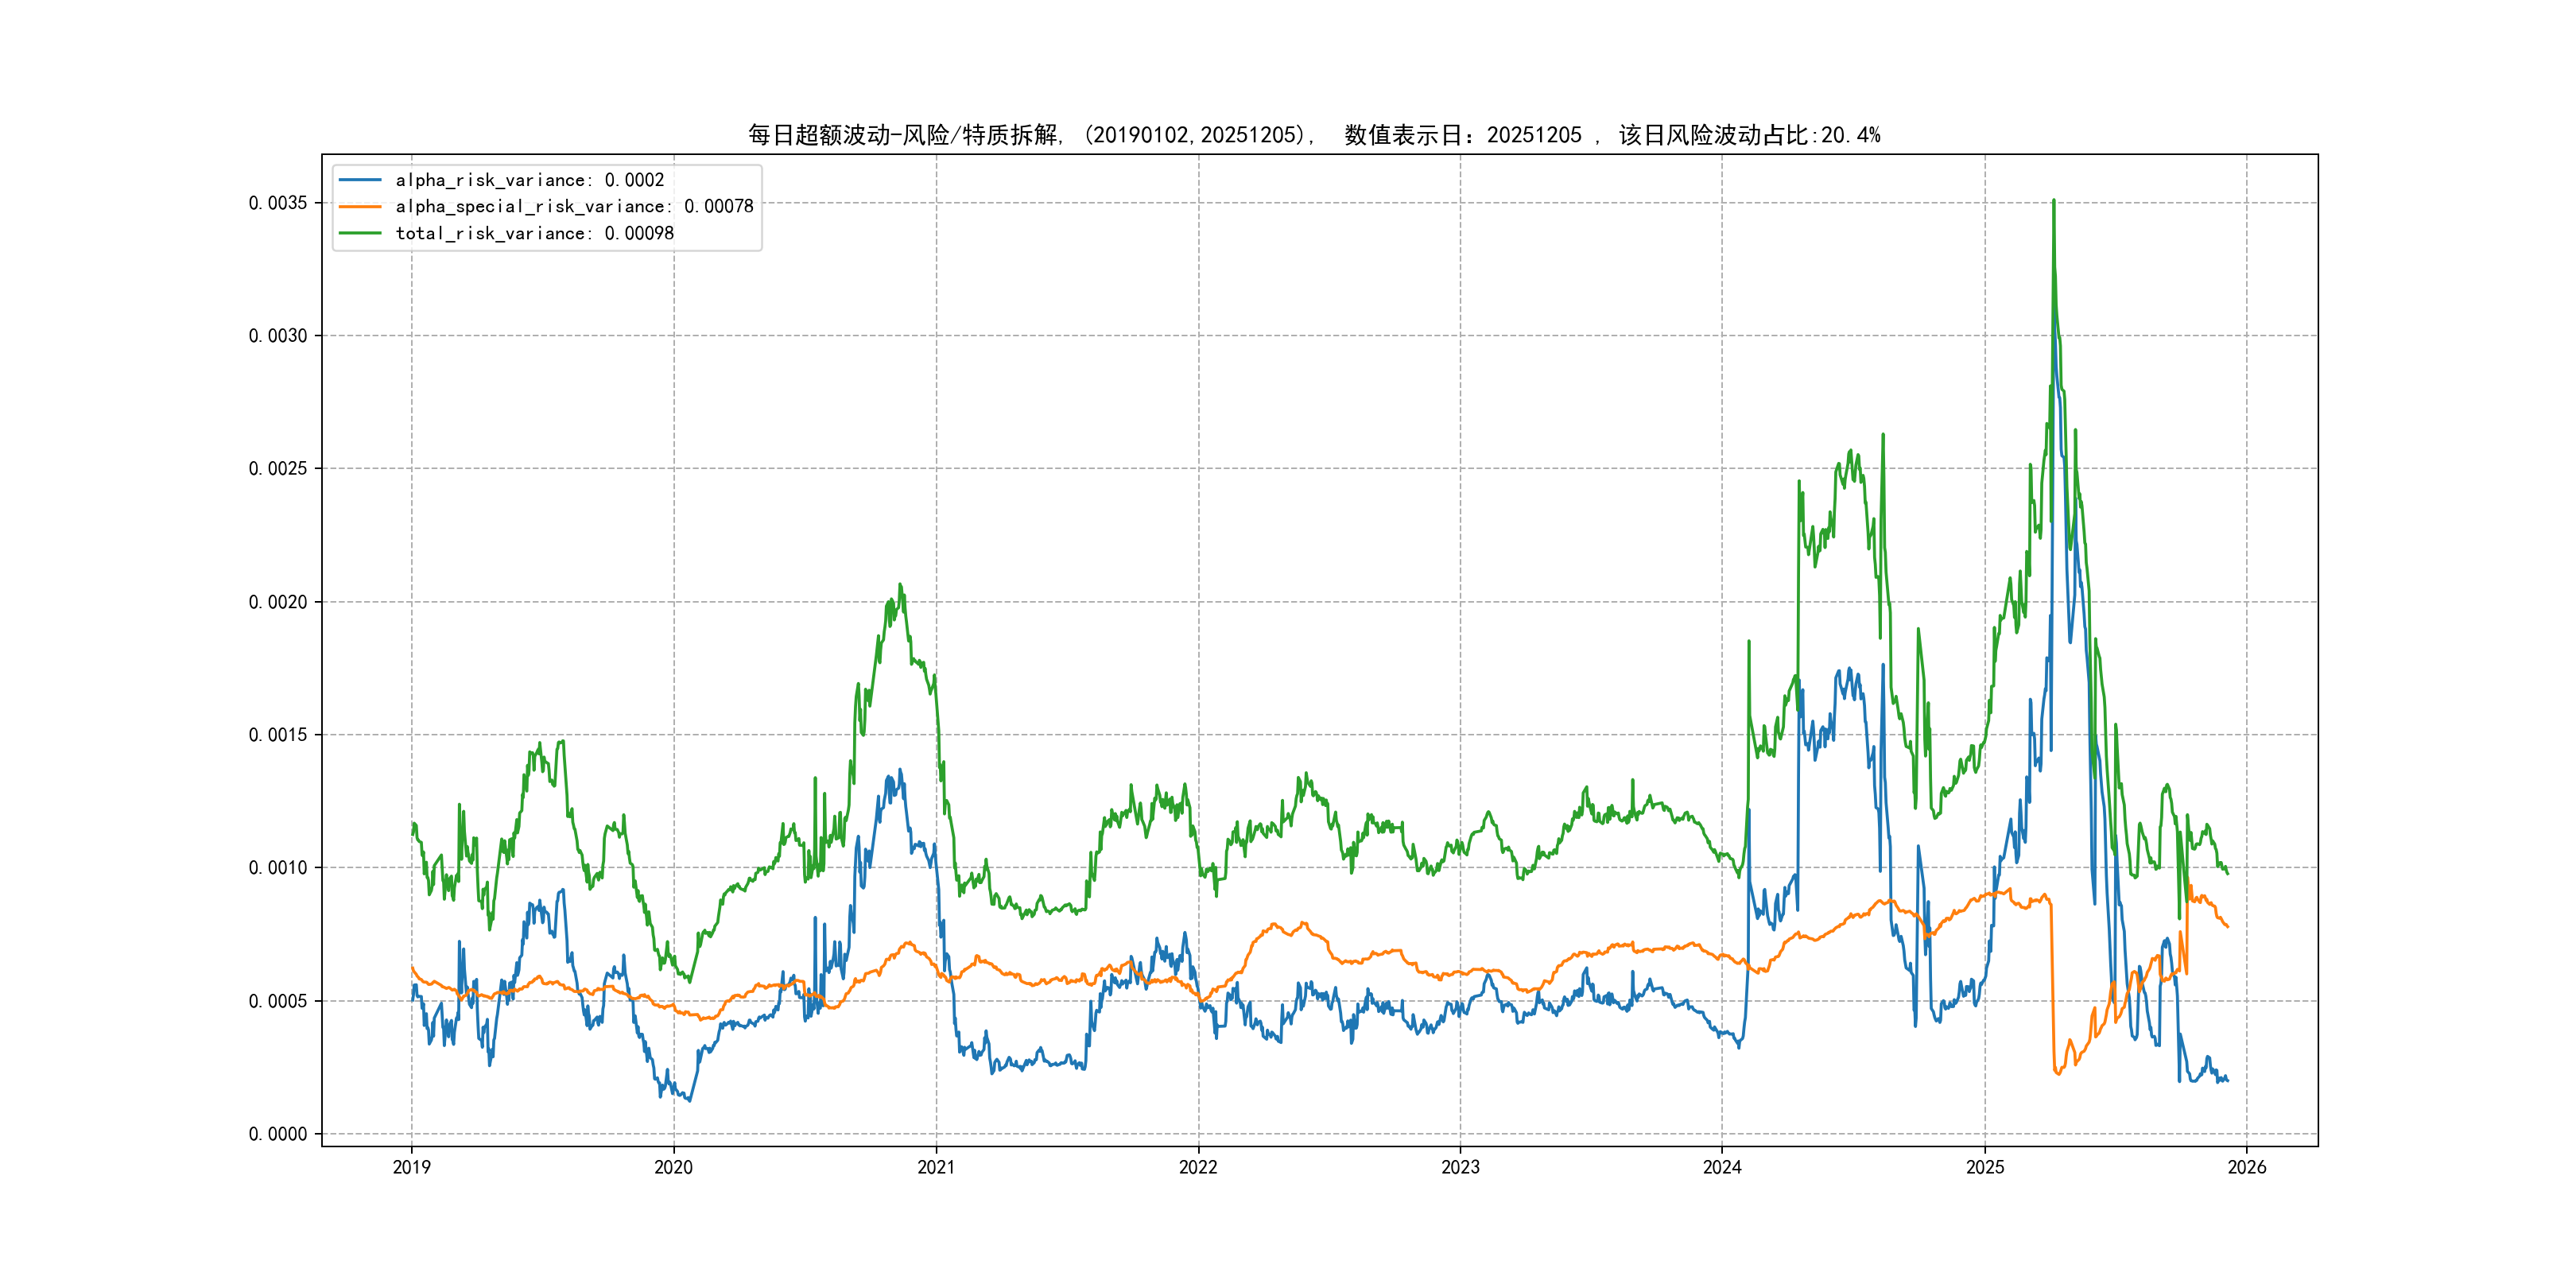Select the alpha_risk_variance: 0.0002 legend label
This screenshot has height=1288, width=2576.
(x=529, y=180)
